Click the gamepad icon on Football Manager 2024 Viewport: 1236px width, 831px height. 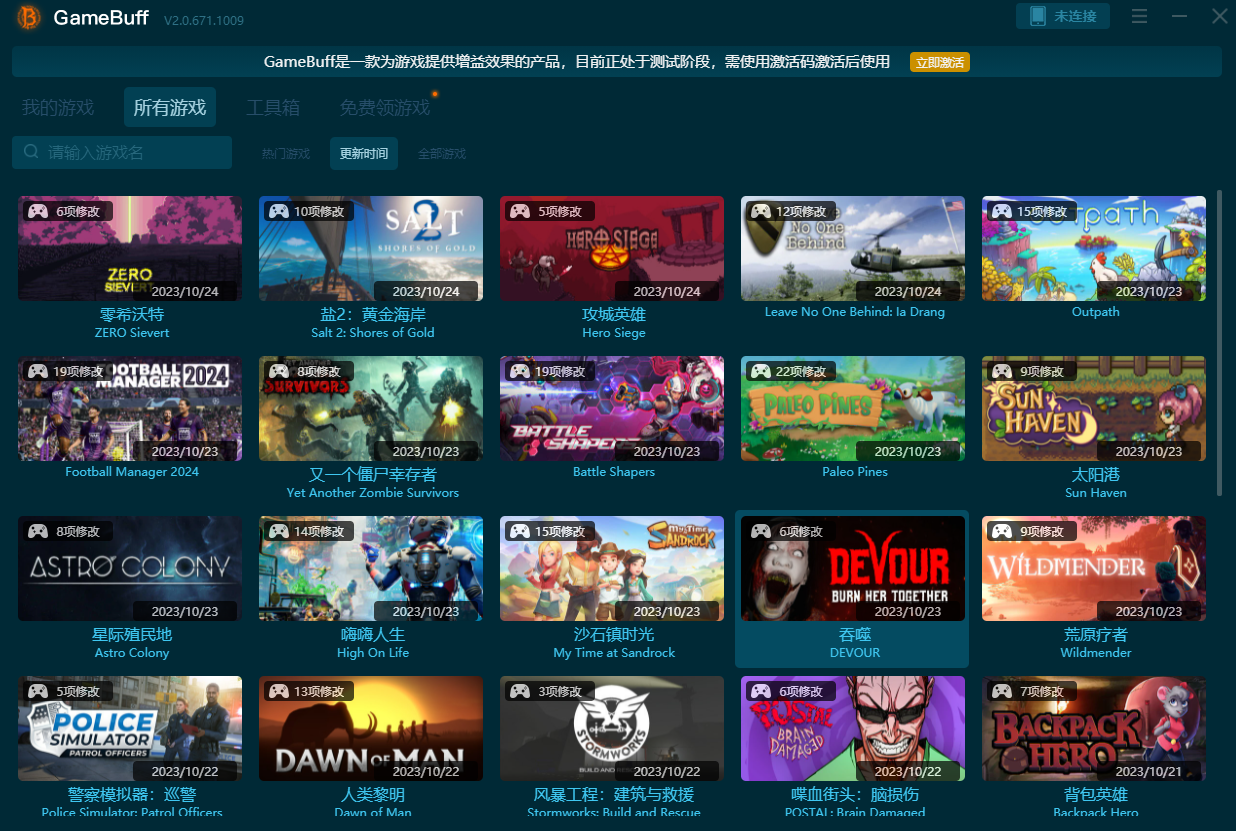pyautogui.click(x=38, y=371)
